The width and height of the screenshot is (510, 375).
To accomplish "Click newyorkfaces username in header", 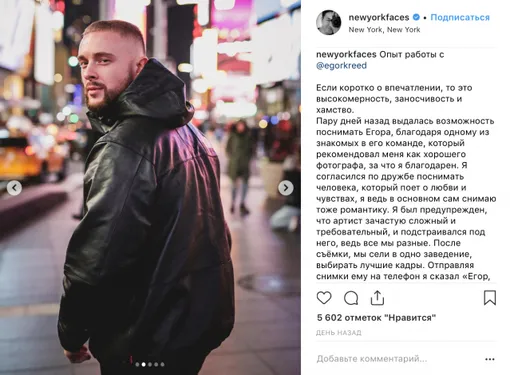I will 379,17.
